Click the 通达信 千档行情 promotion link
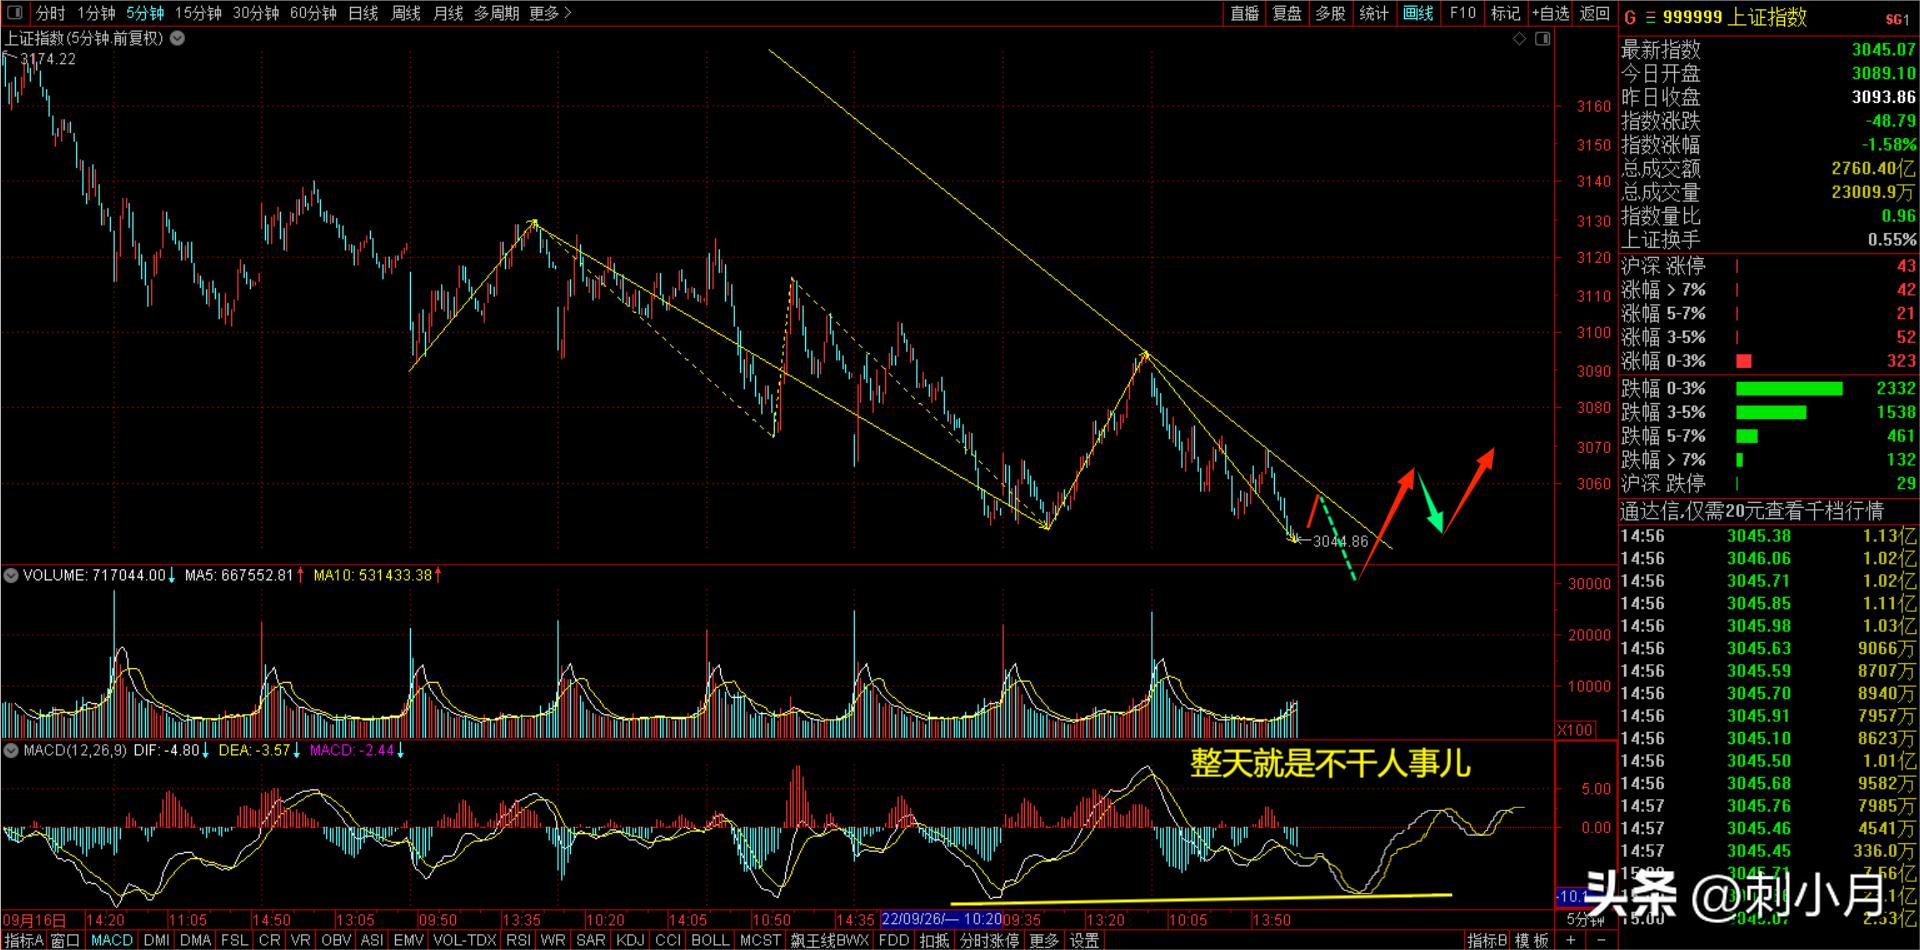Image resolution: width=1920 pixels, height=950 pixels. pos(1752,511)
